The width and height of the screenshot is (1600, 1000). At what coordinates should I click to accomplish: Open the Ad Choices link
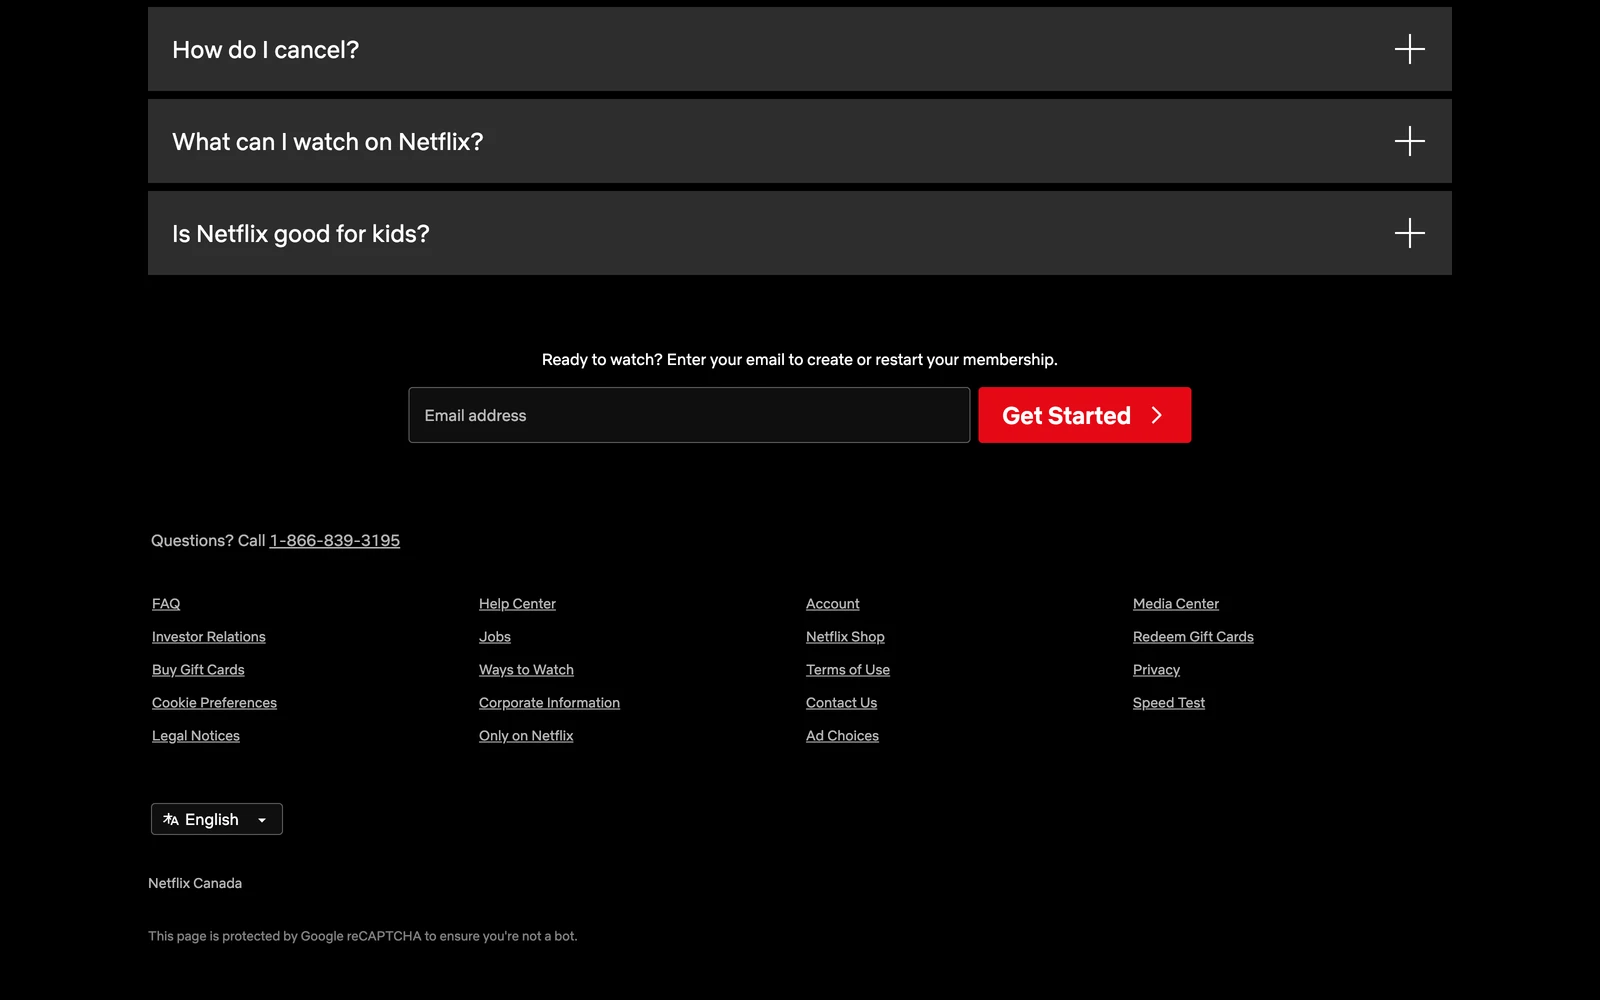pyautogui.click(x=842, y=736)
